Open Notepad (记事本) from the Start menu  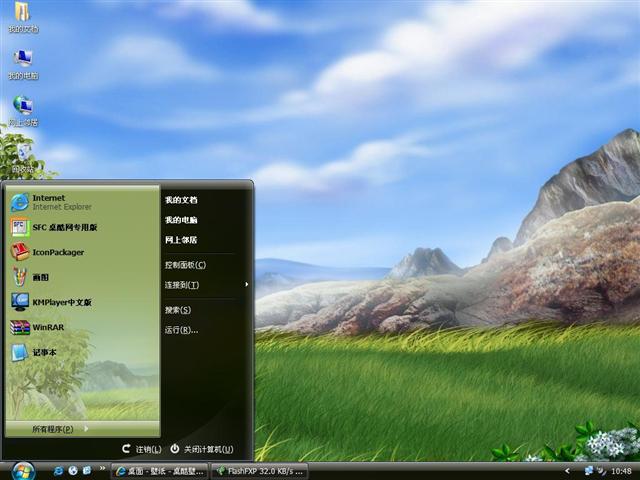pyautogui.click(x=82, y=352)
